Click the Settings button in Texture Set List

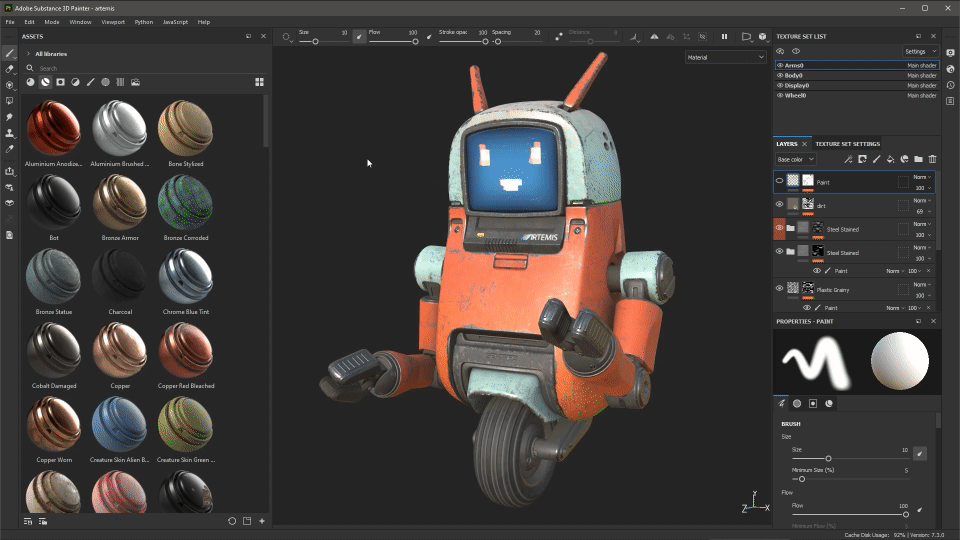coord(919,51)
